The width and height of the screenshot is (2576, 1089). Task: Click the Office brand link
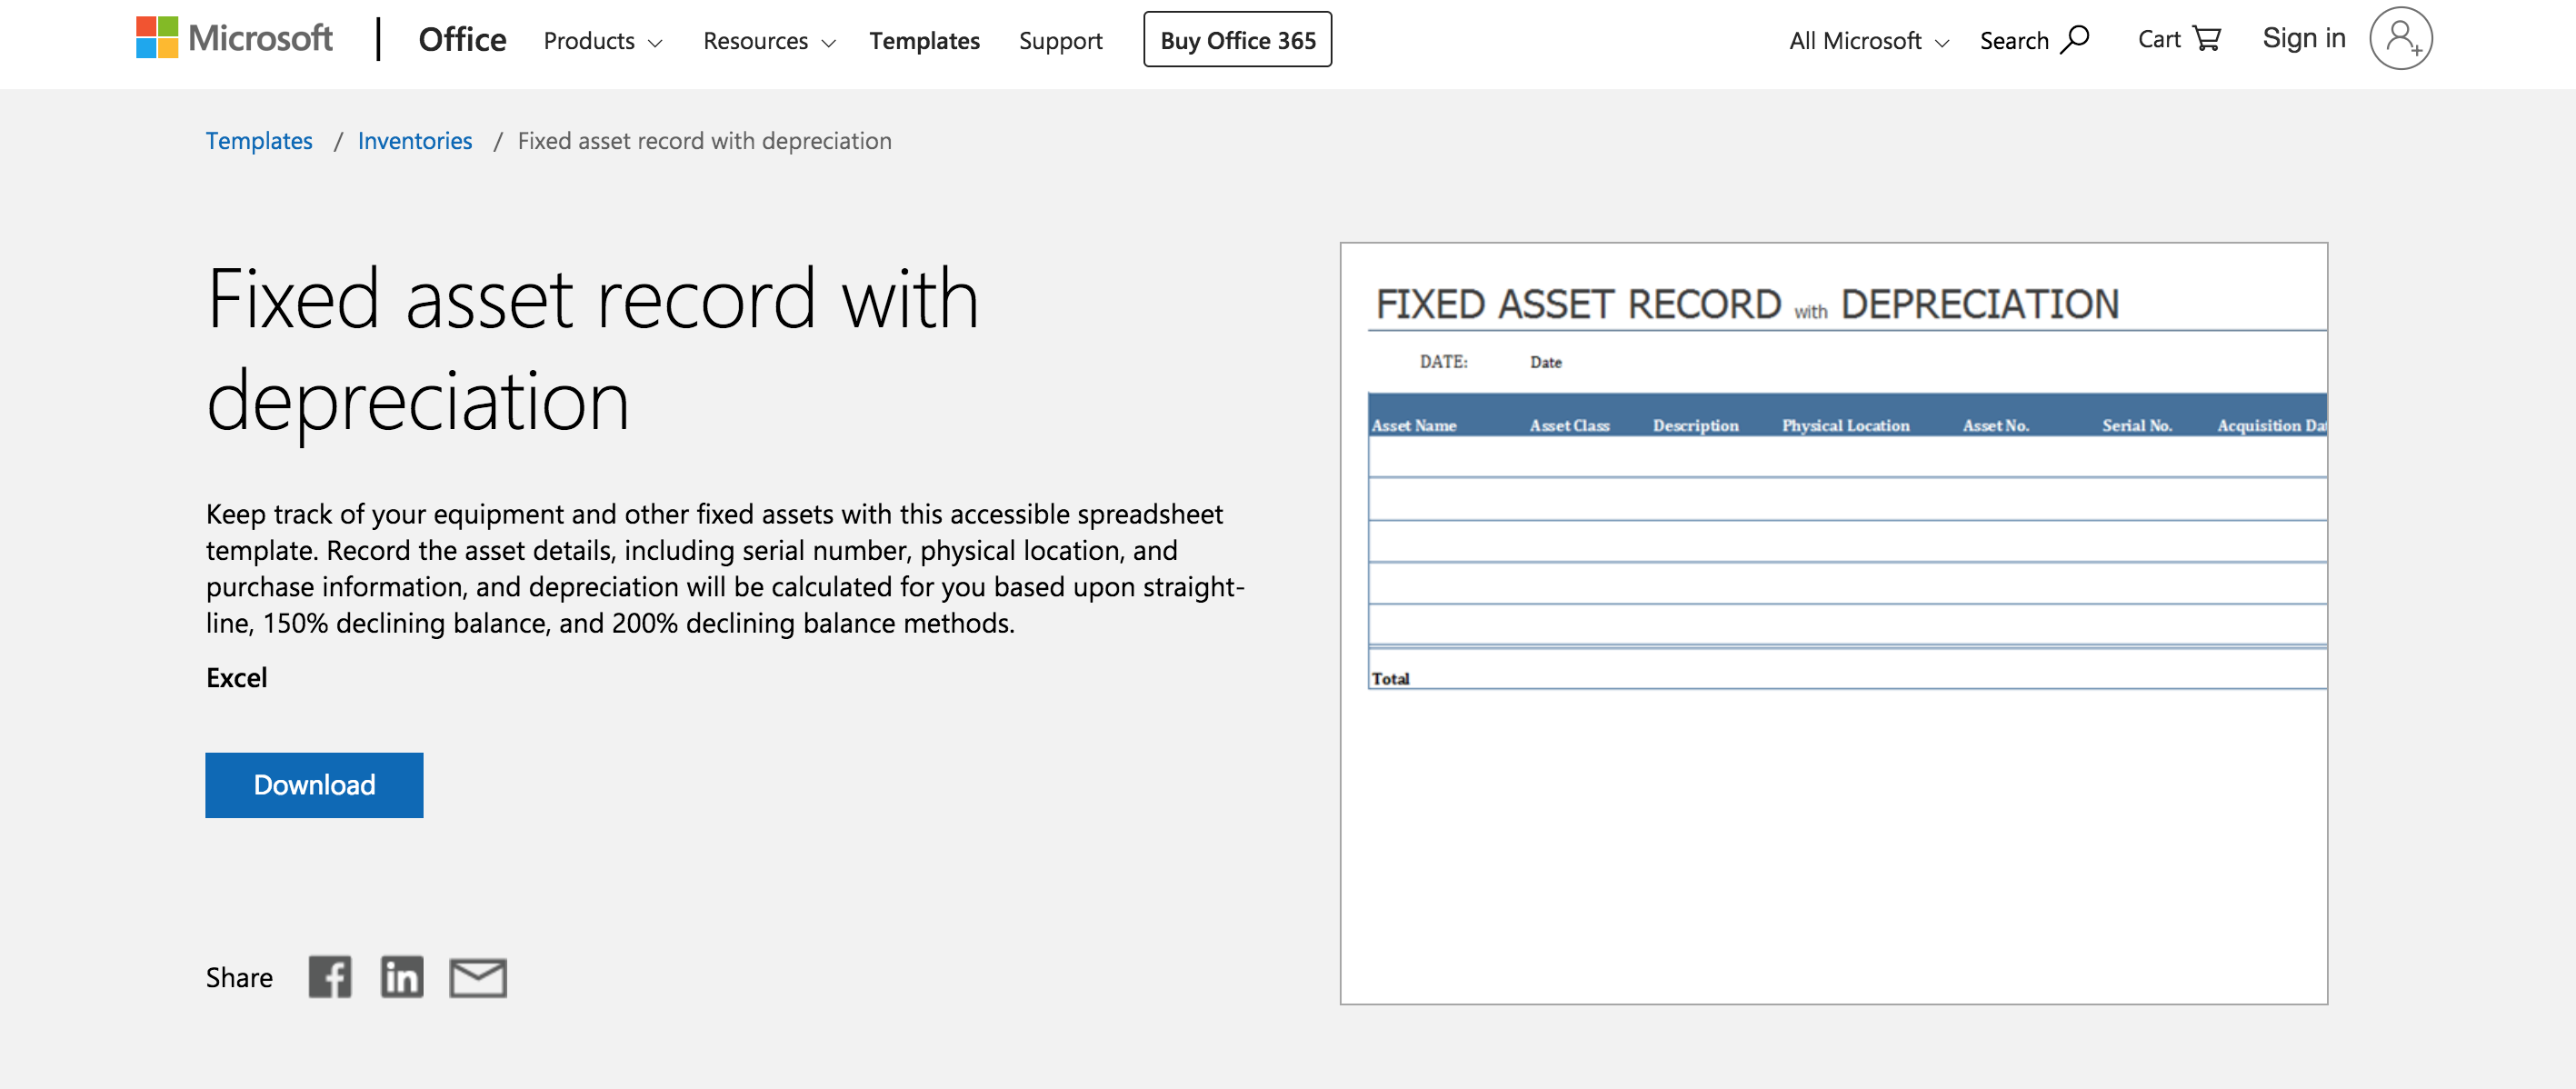coord(462,40)
